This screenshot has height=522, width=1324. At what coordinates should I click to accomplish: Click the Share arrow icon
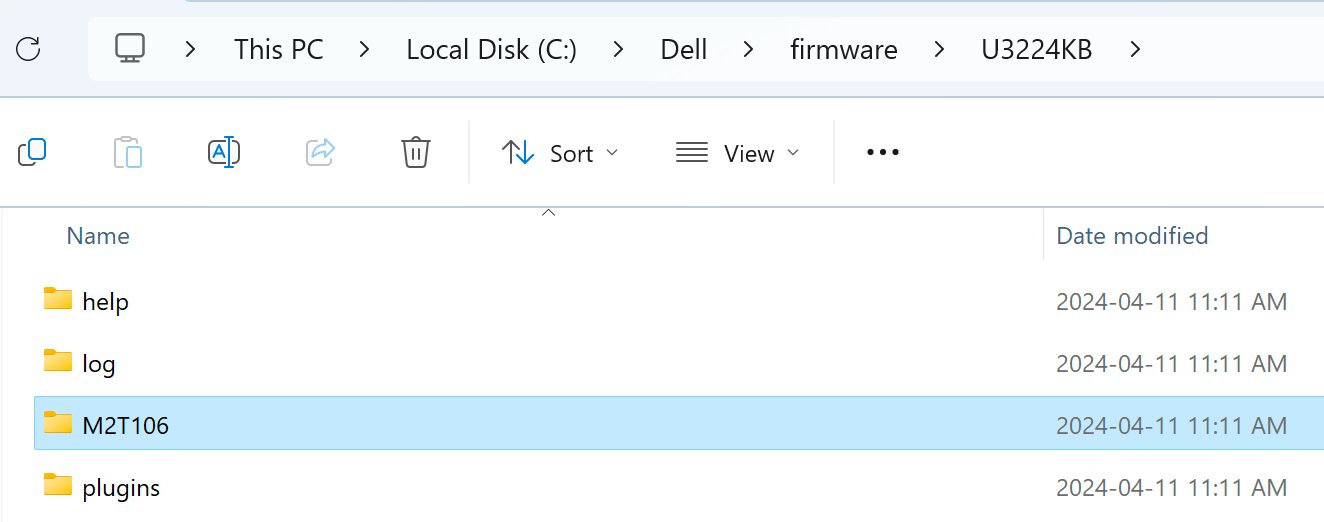[x=320, y=152]
